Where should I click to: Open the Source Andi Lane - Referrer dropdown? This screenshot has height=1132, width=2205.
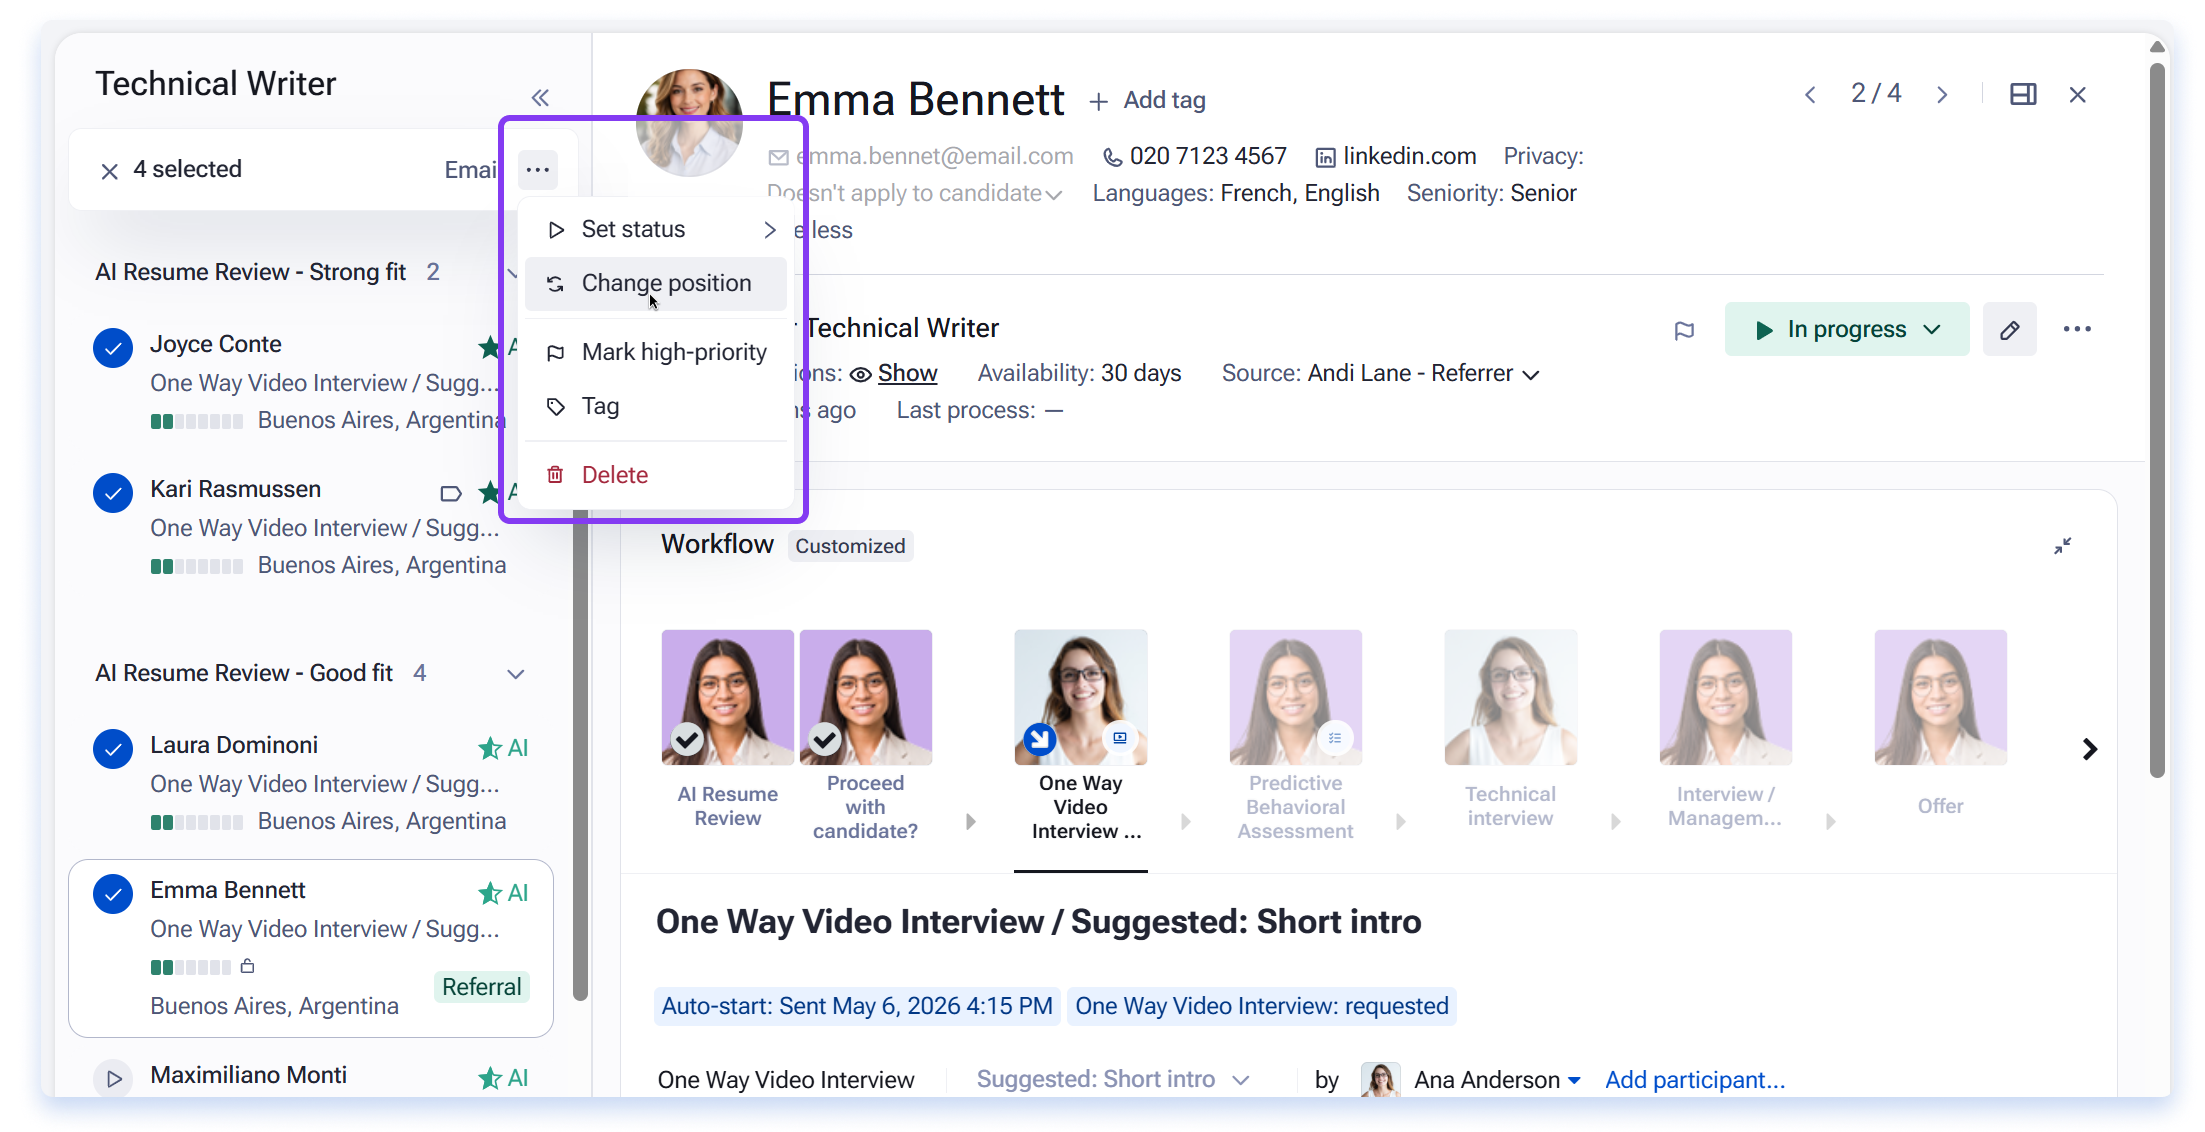click(x=1425, y=374)
